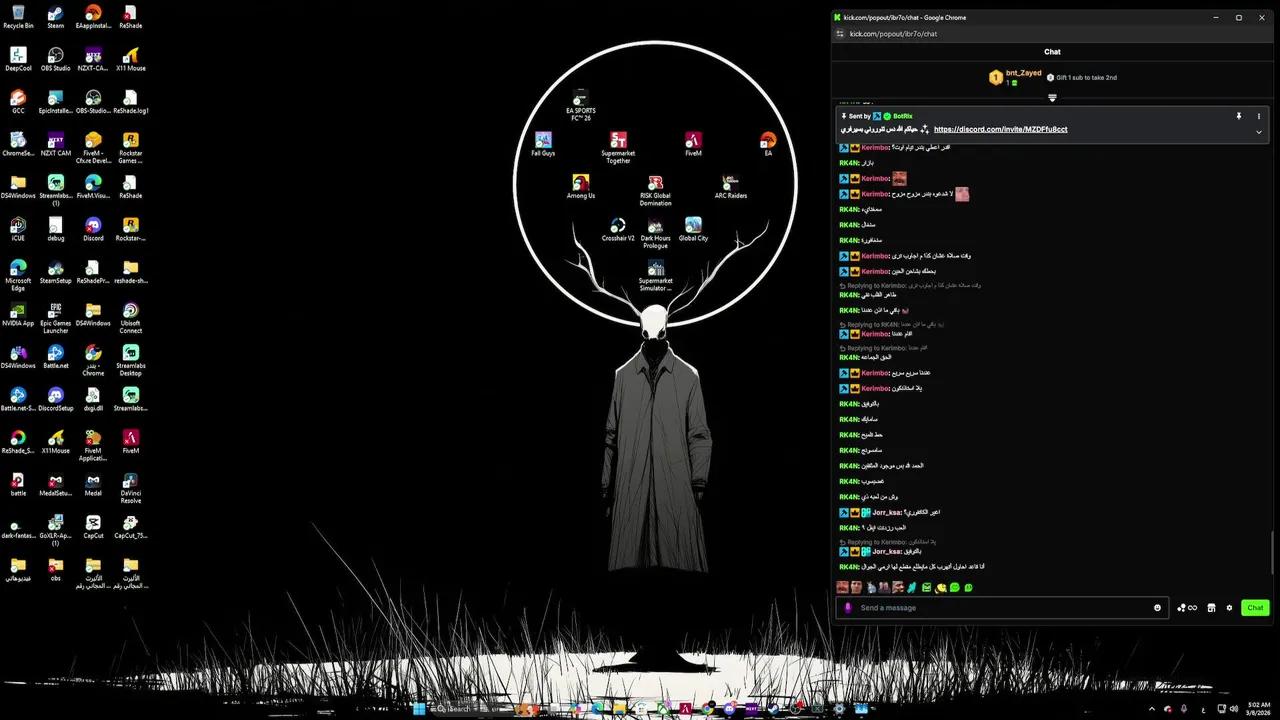This screenshot has width=1280, height=720.
Task: Open chat settings gear icon
Action: click(x=1229, y=608)
